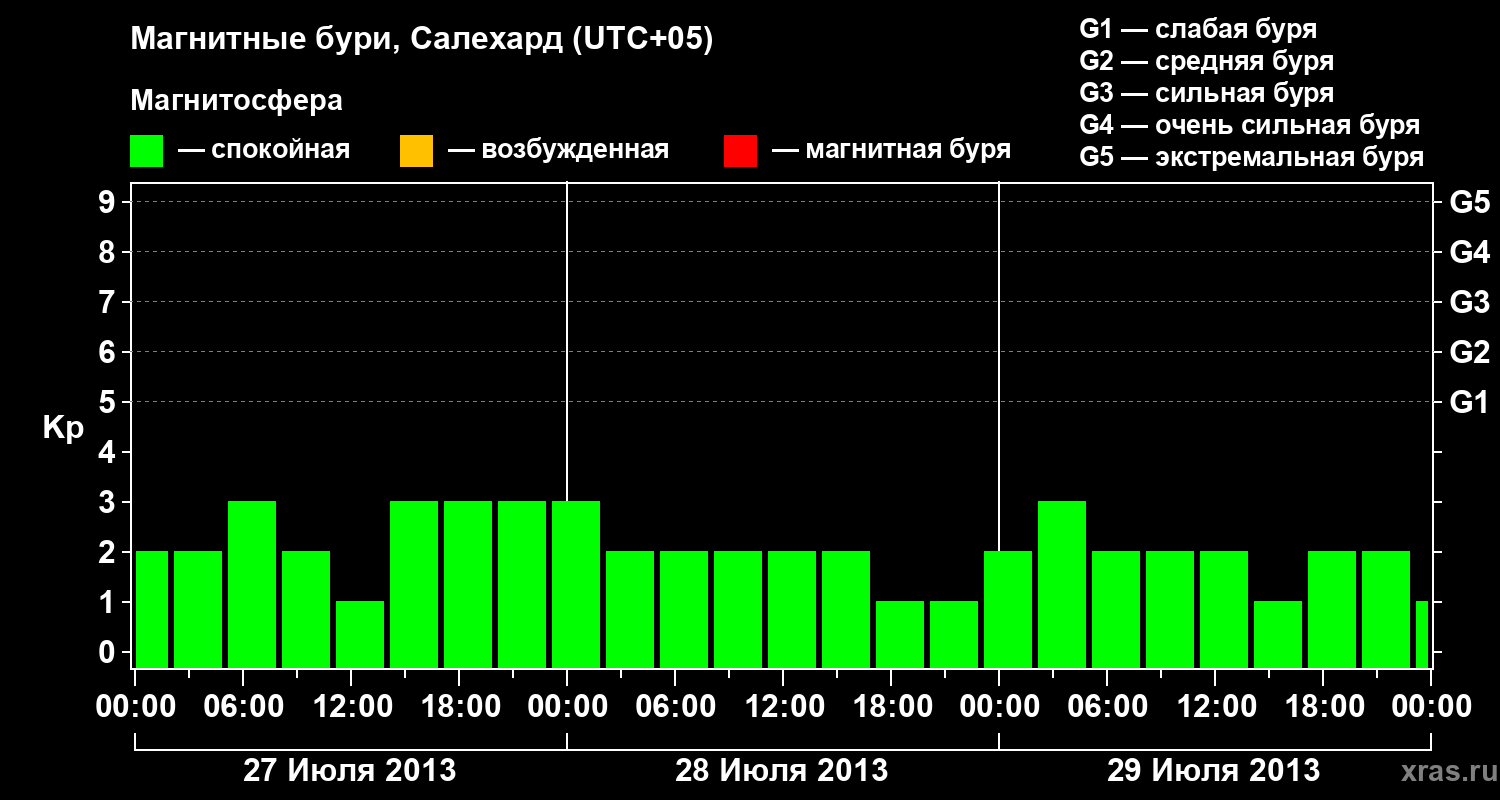Click the '28 Июля 2013' date label
Viewport: 1500px width, 800px height.
point(781,771)
